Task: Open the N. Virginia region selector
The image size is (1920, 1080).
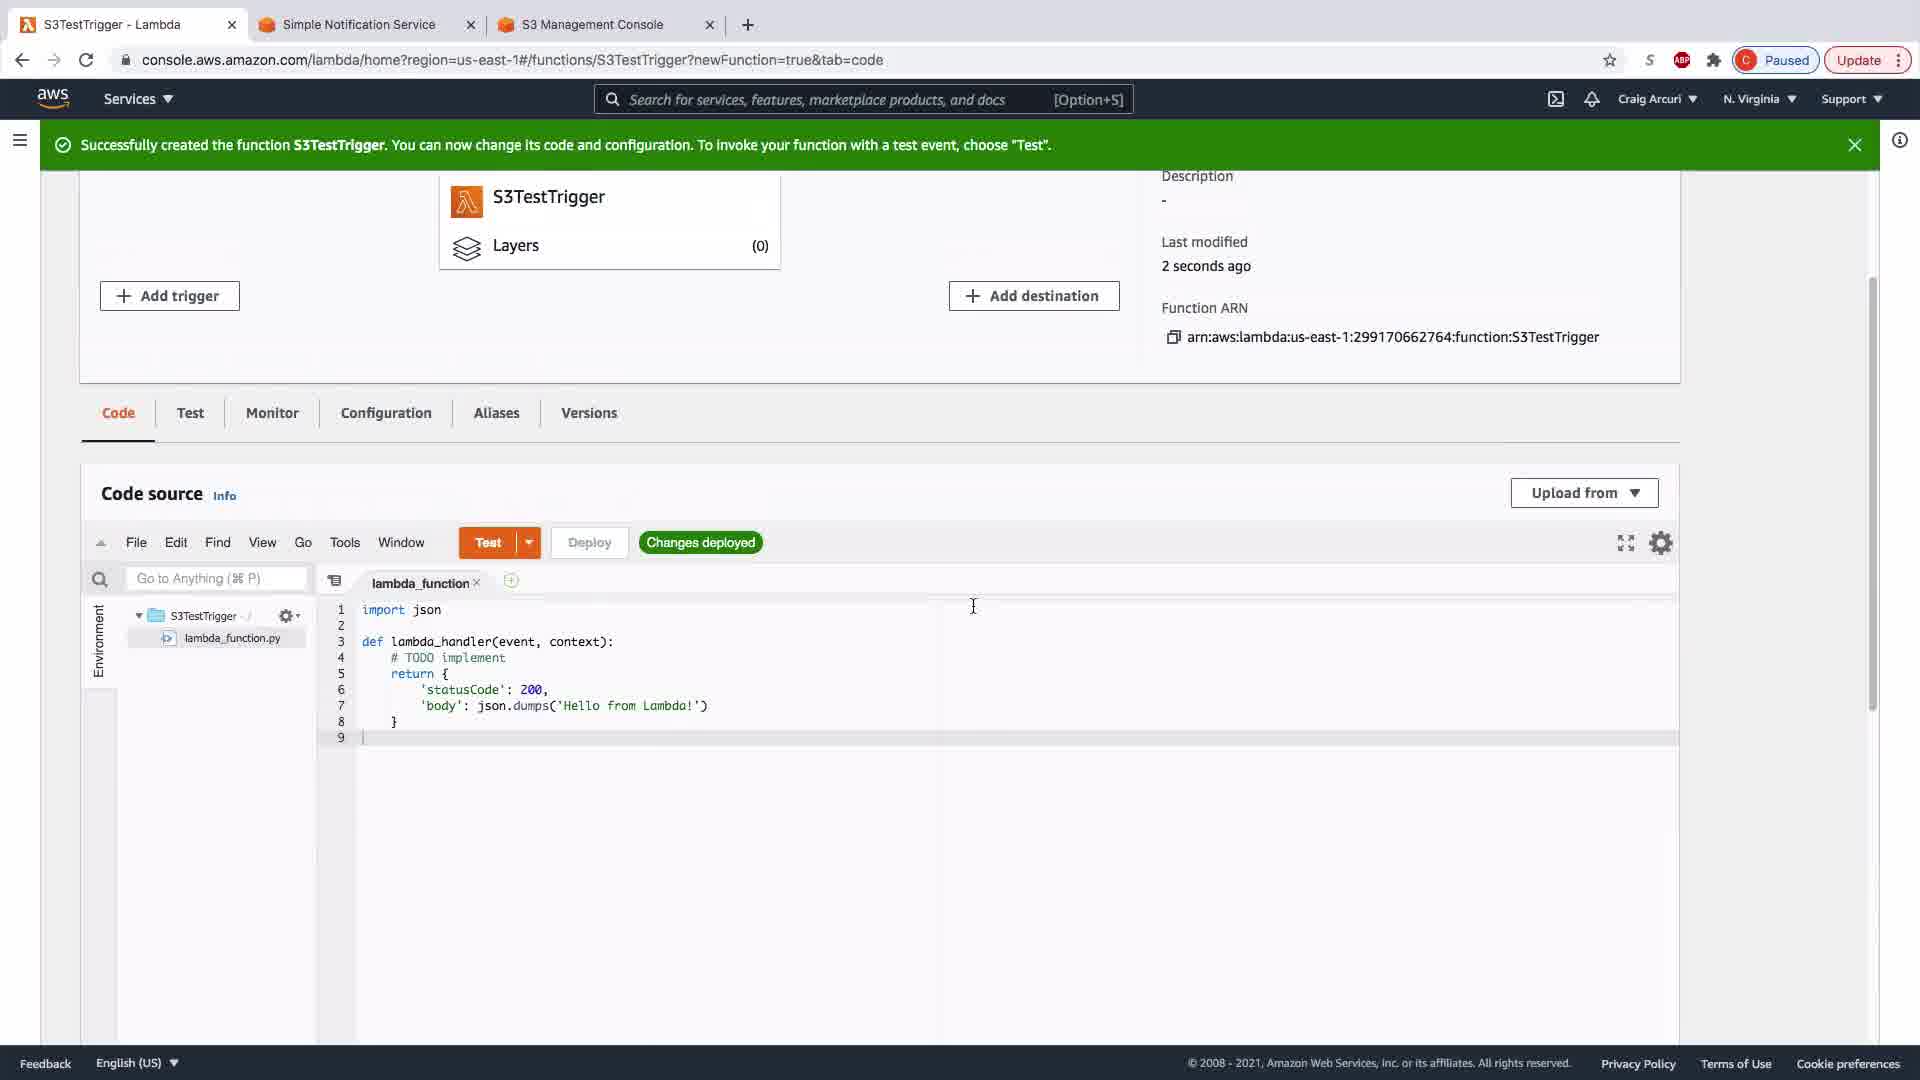Action: coord(1759,99)
